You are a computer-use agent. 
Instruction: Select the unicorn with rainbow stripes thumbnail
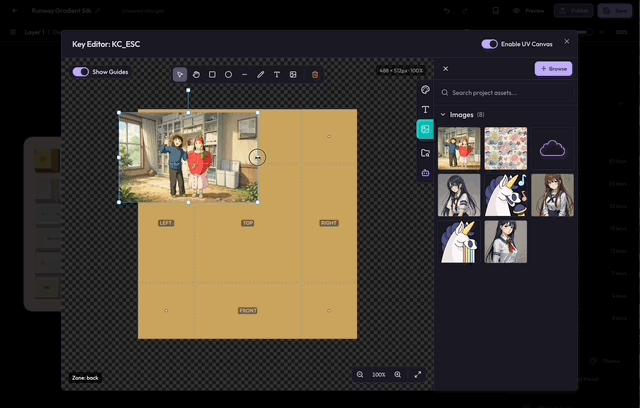tap(459, 242)
